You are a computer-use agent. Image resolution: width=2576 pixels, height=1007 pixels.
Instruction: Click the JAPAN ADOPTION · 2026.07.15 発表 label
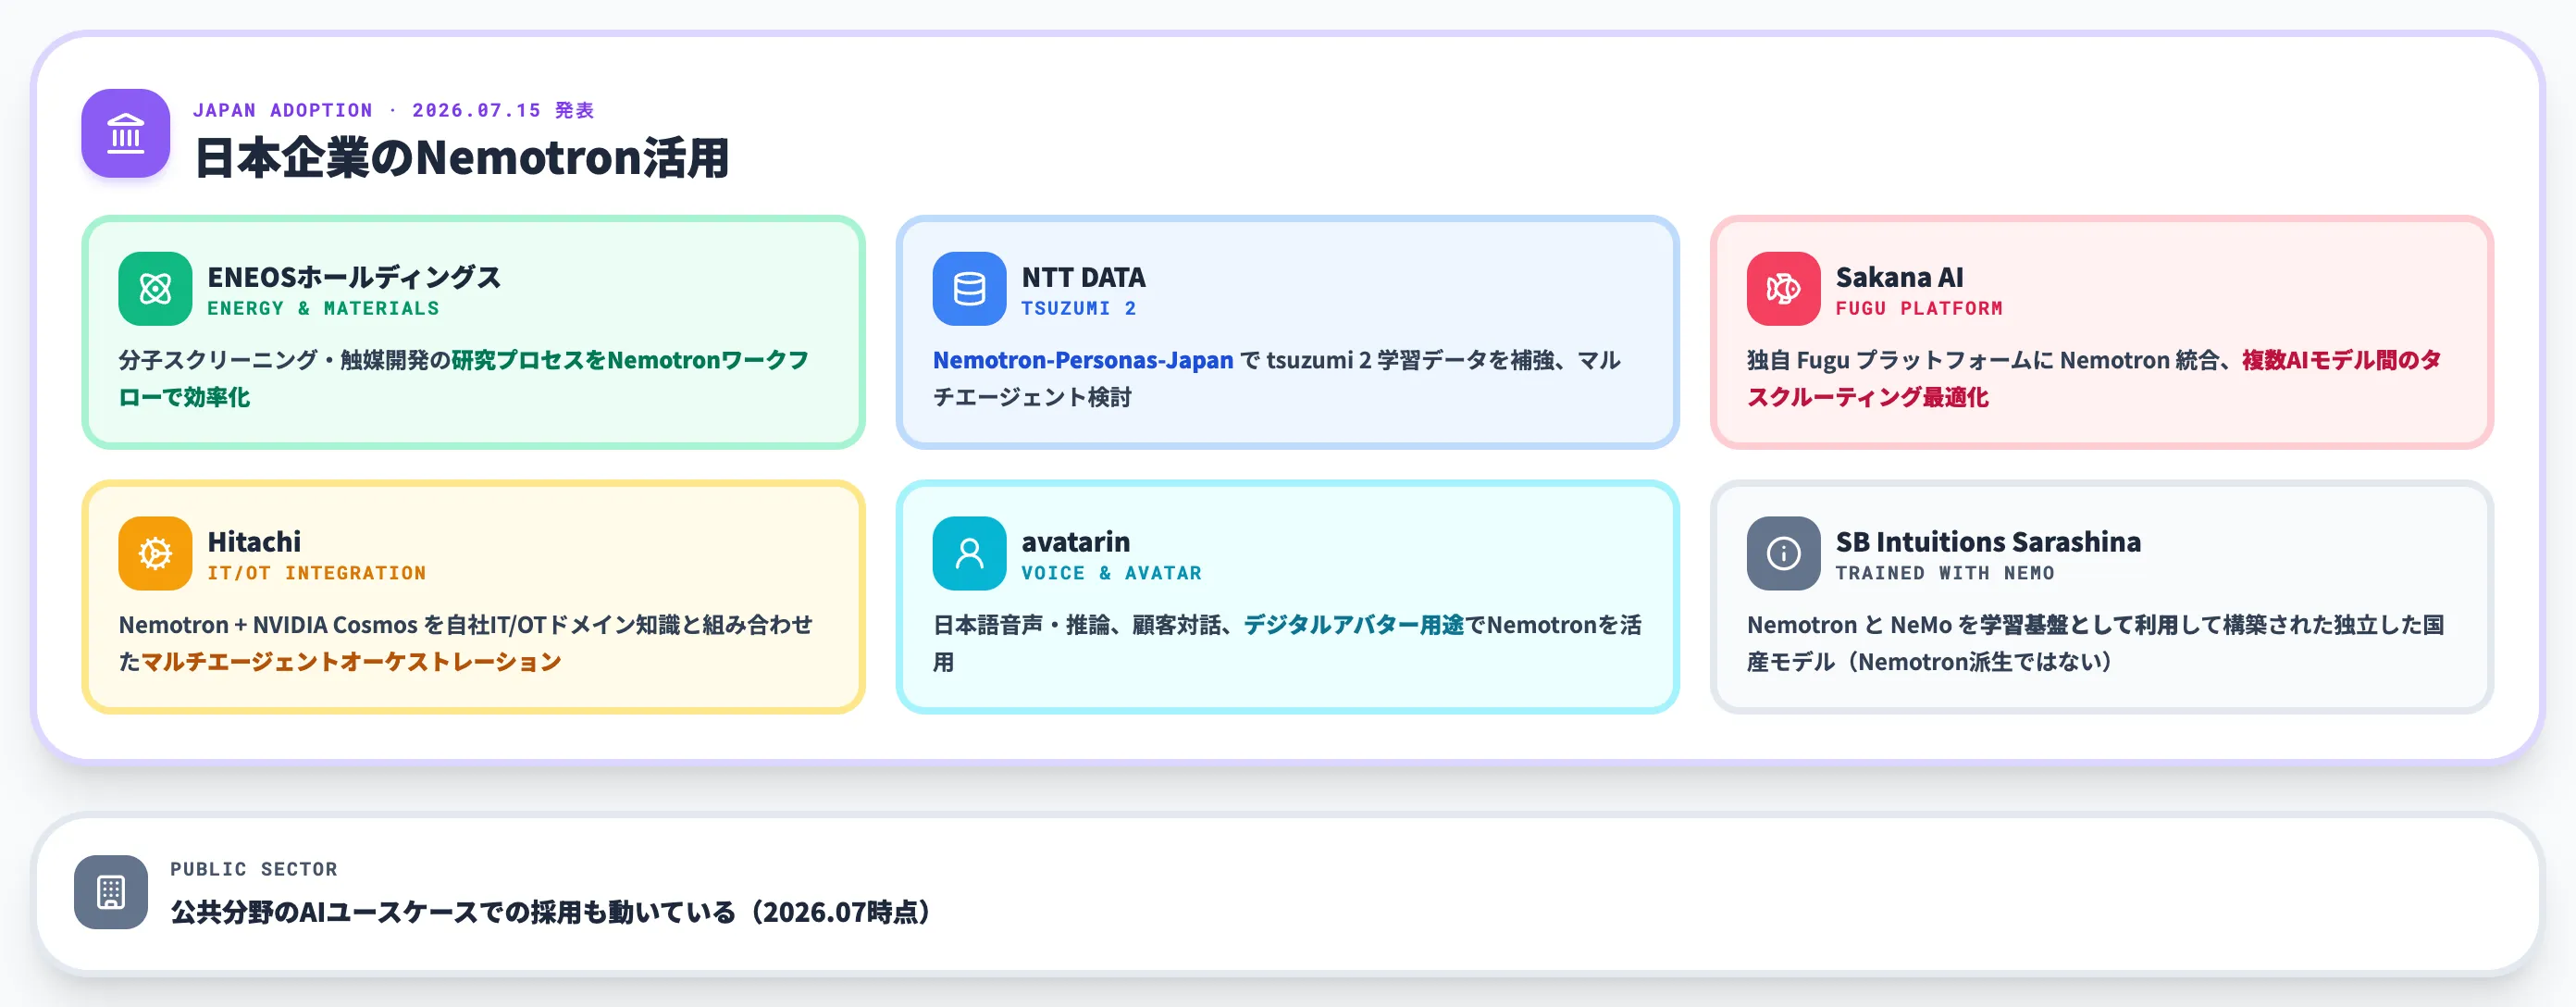click(x=393, y=110)
